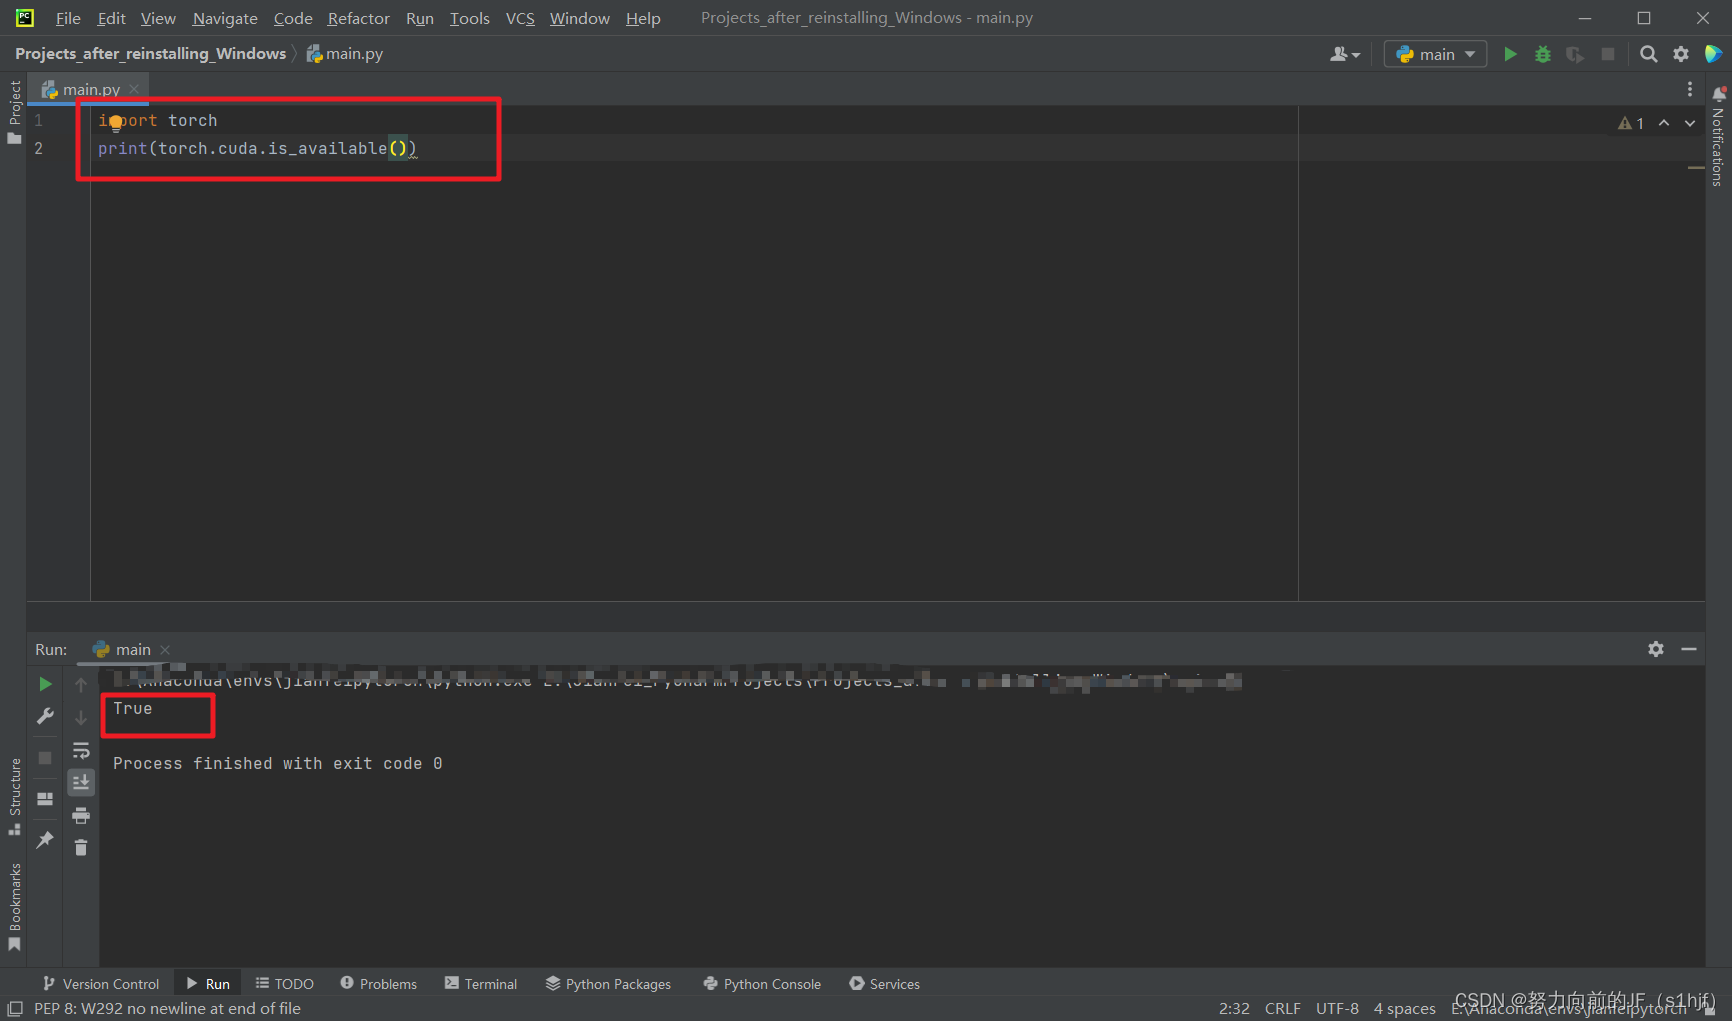Close the main run tab
Image resolution: width=1732 pixels, height=1021 pixels.
click(x=165, y=650)
